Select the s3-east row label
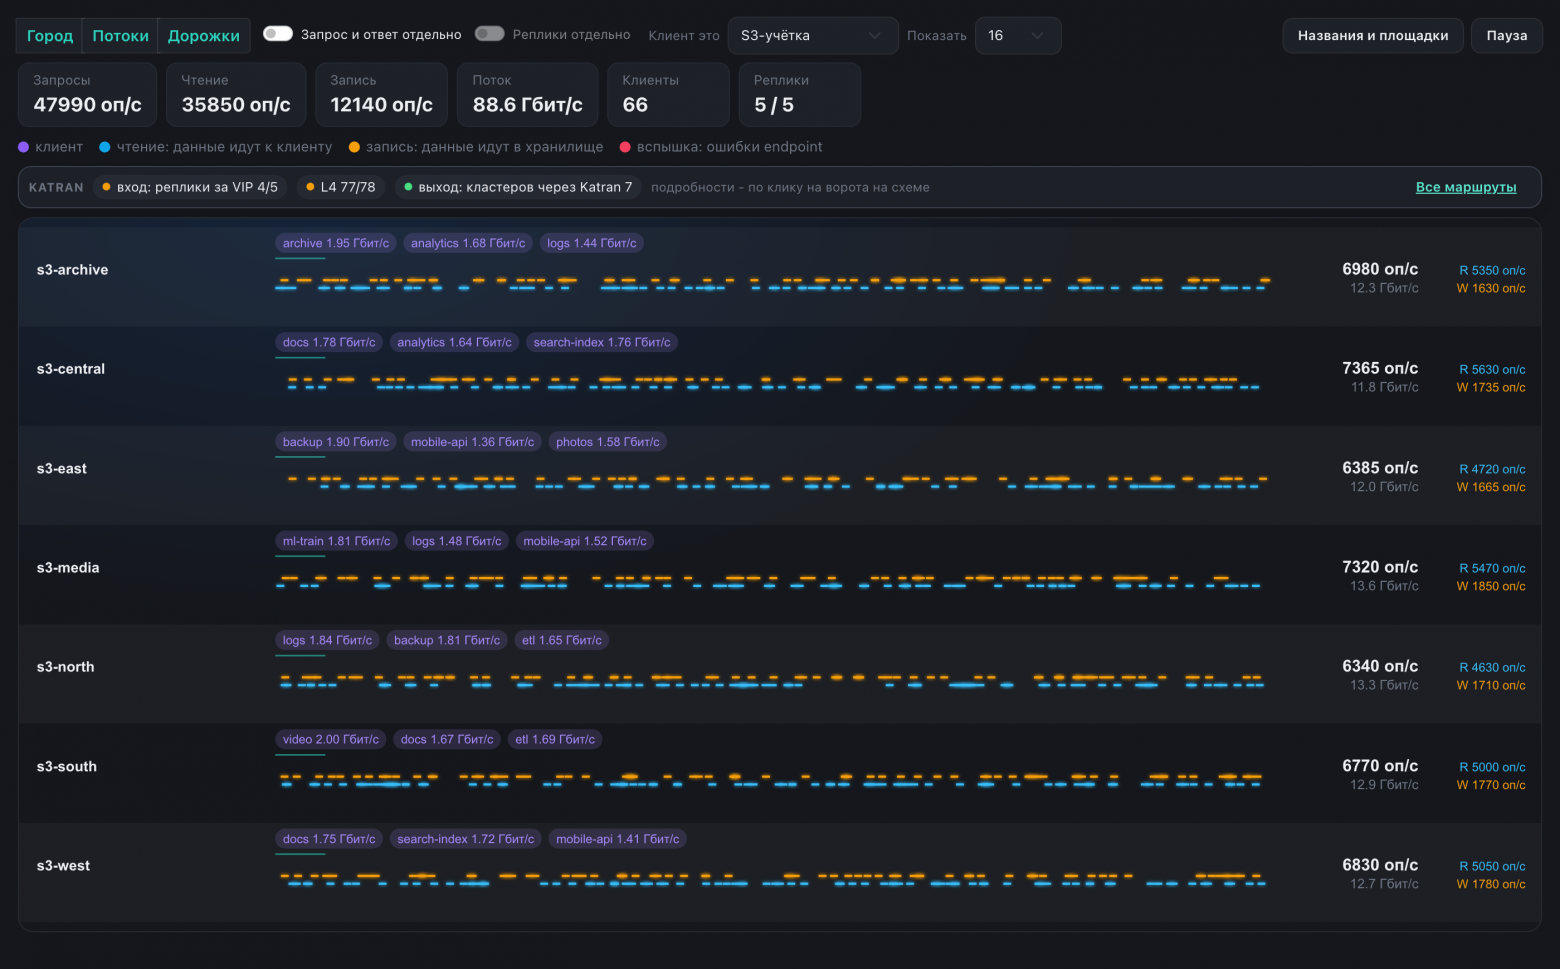Viewport: 1560px width, 969px height. 62,469
